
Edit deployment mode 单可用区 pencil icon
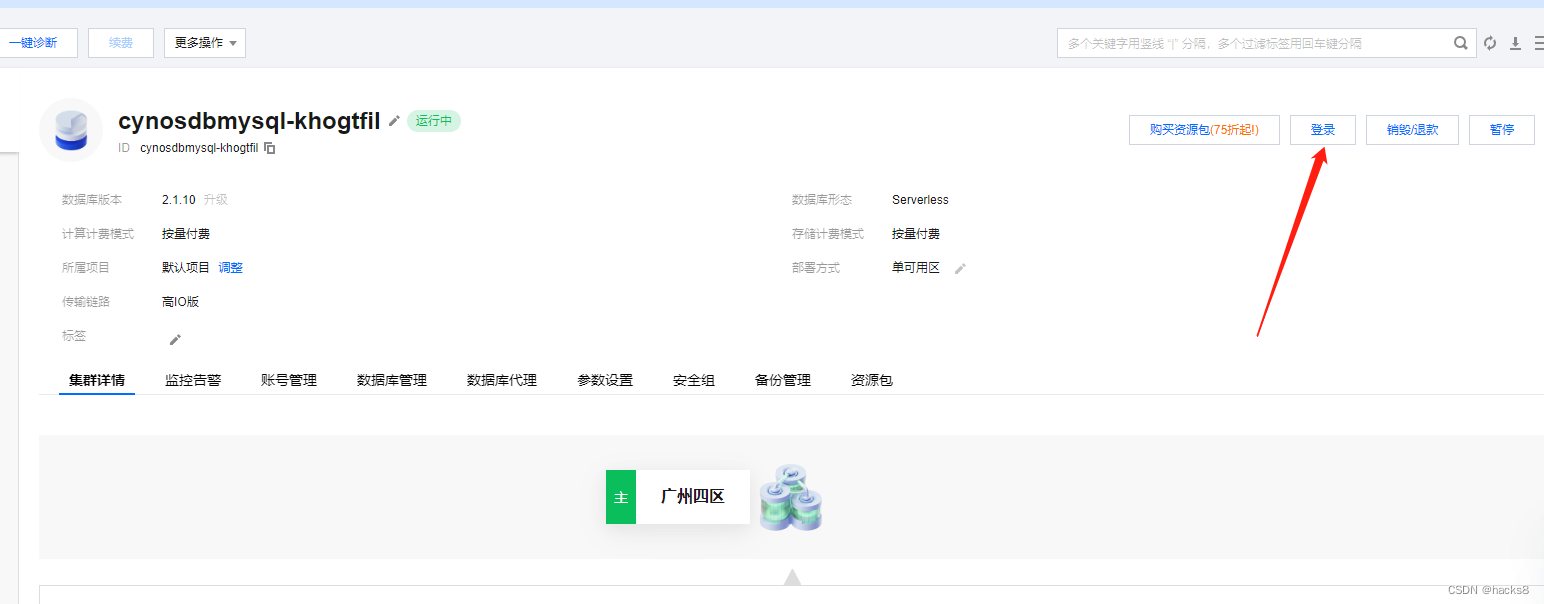(x=960, y=268)
